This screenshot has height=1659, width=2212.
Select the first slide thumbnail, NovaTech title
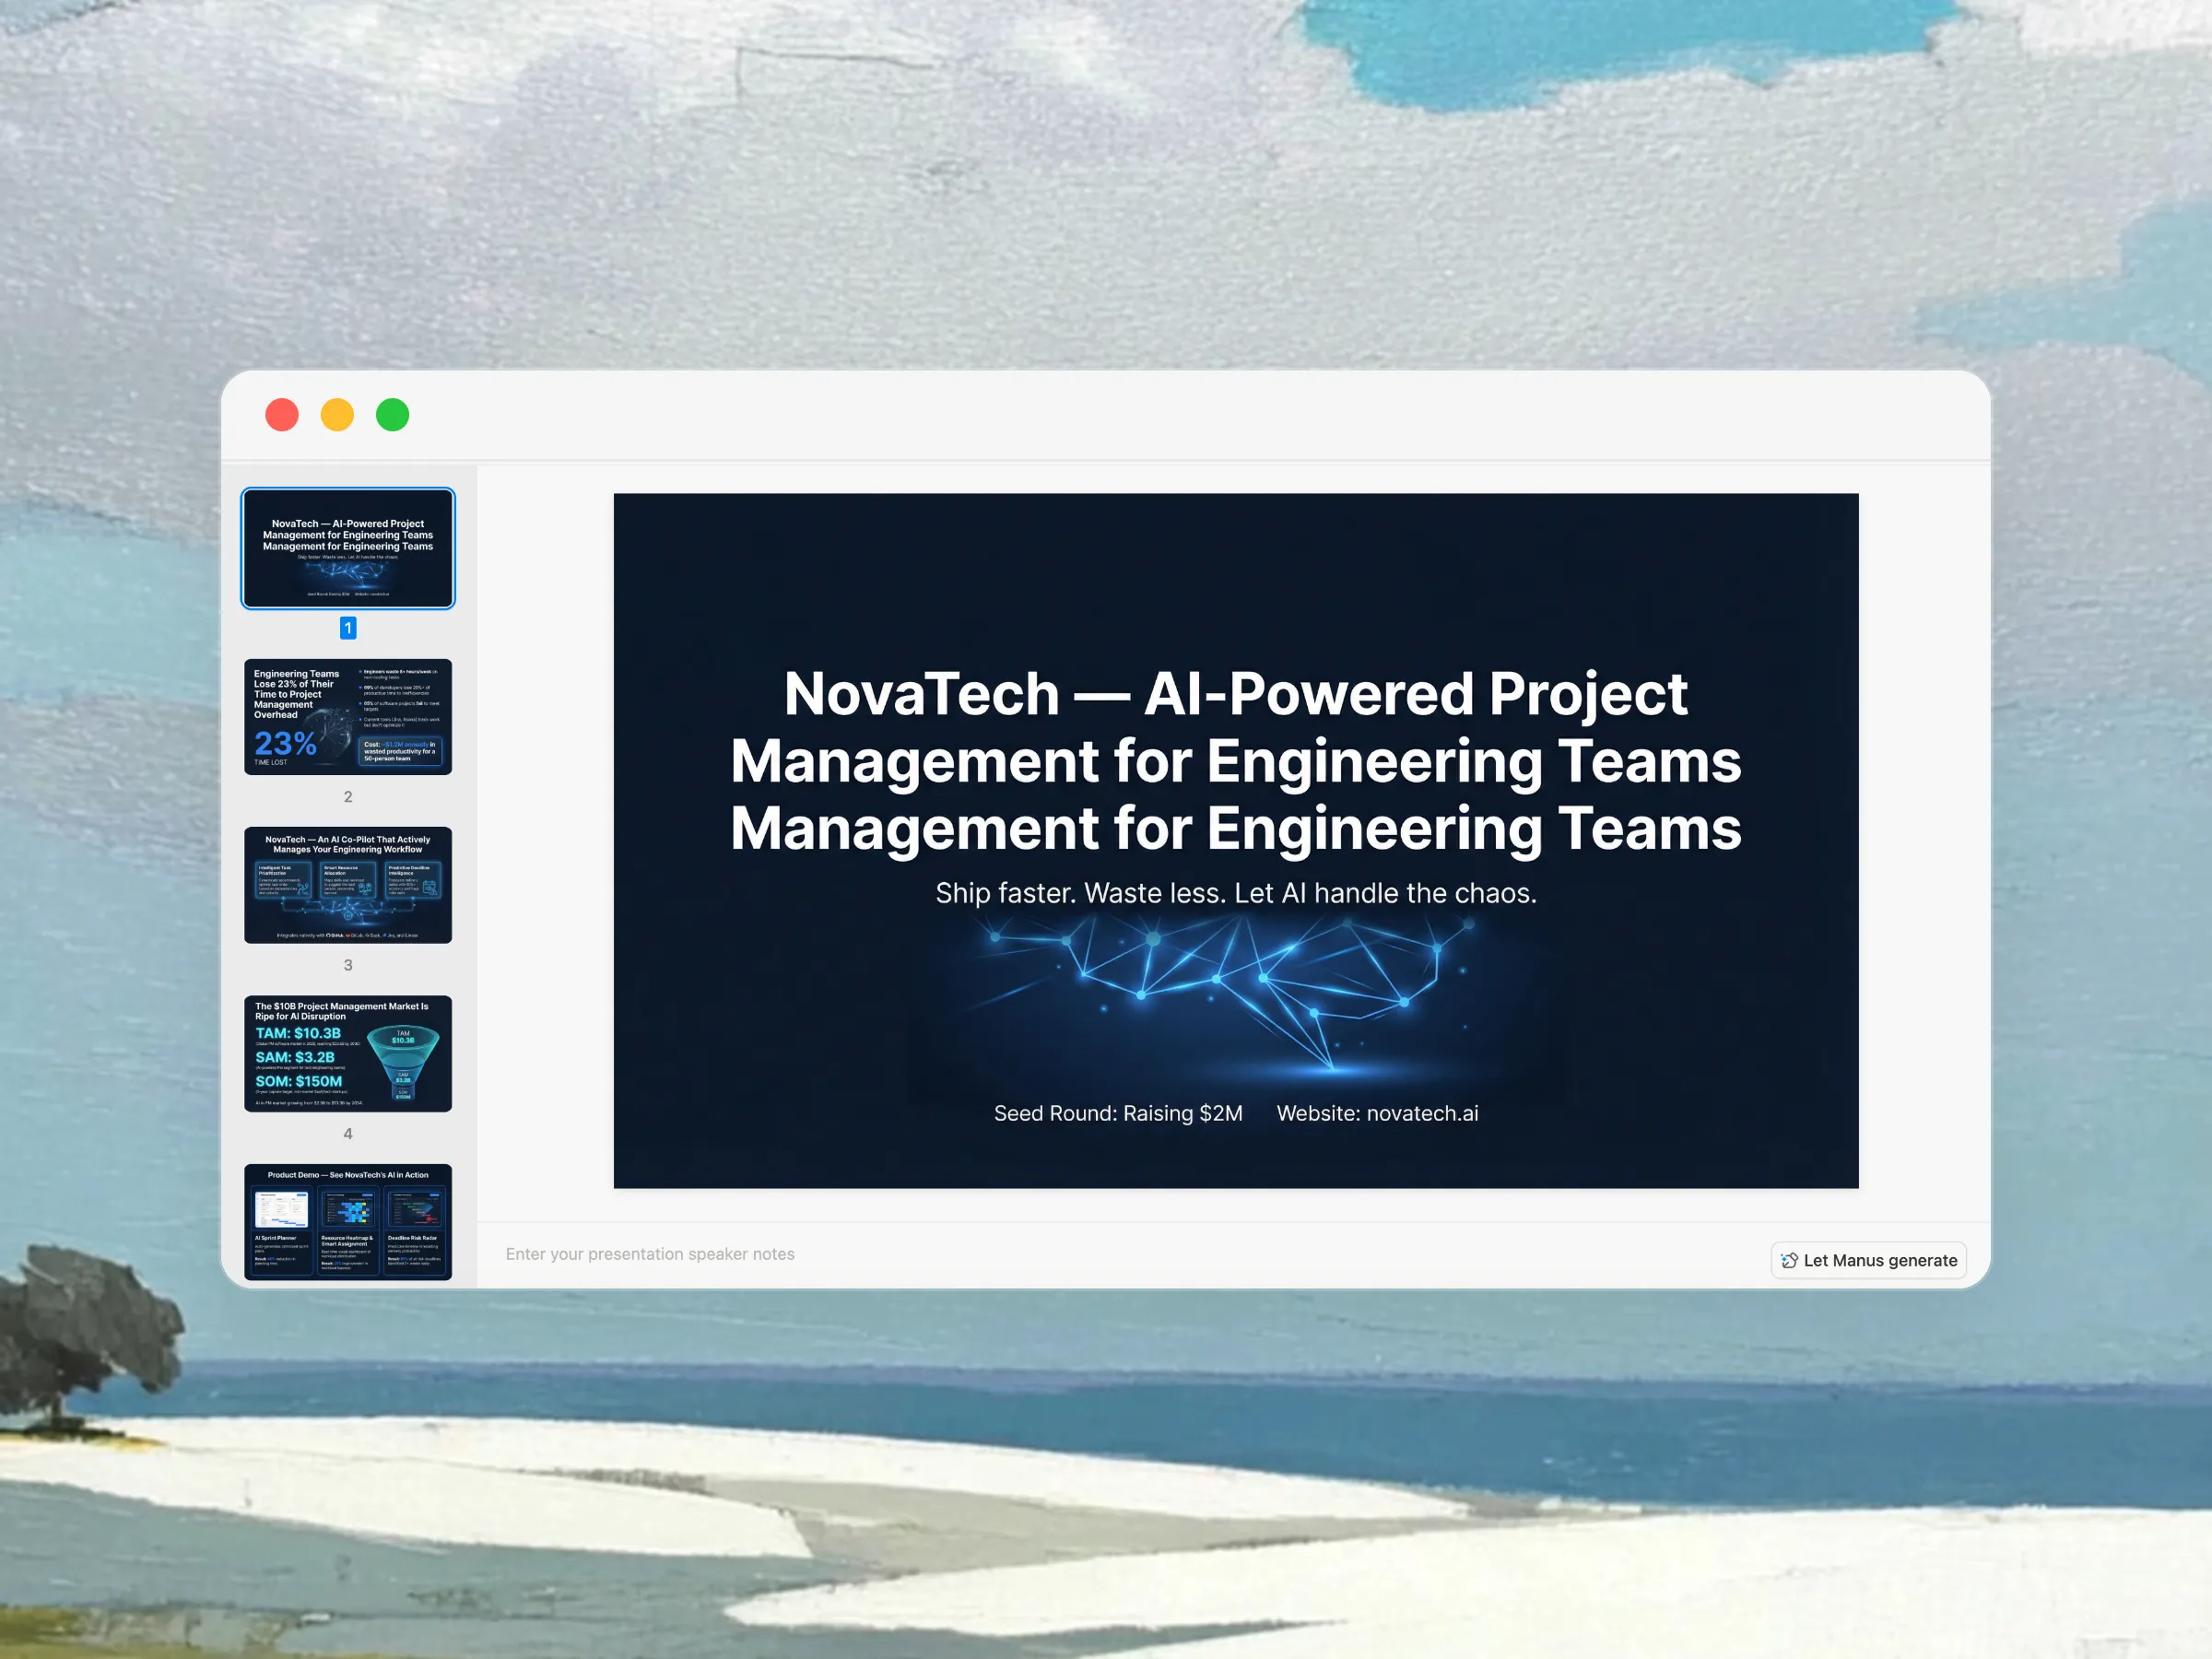(348, 548)
